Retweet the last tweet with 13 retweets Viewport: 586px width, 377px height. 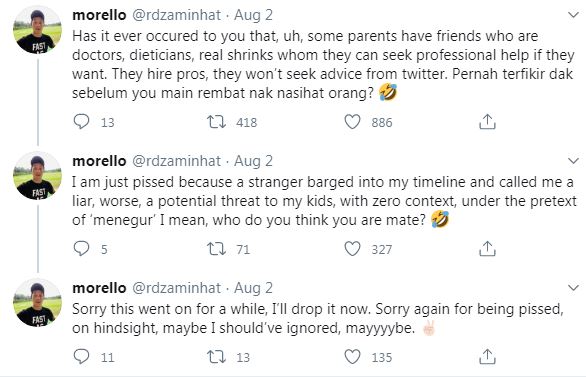coord(217,357)
